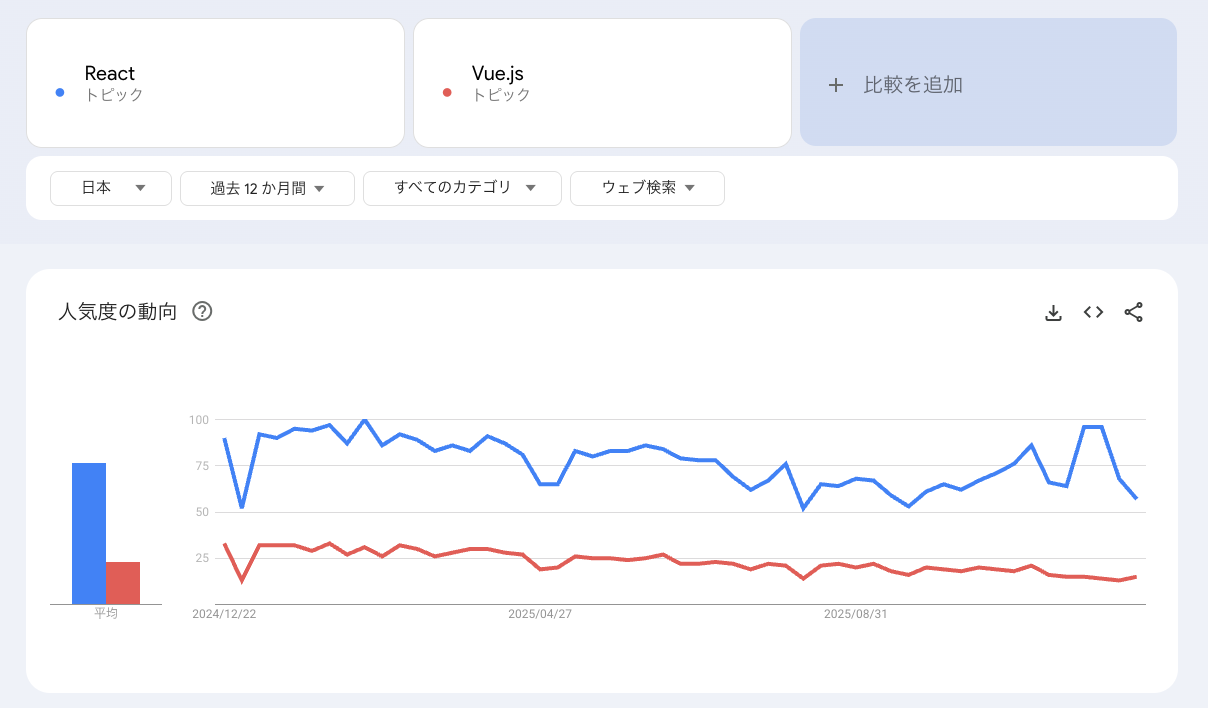Open the ウェブ検索 search type selector
The height and width of the screenshot is (708, 1208).
point(647,188)
